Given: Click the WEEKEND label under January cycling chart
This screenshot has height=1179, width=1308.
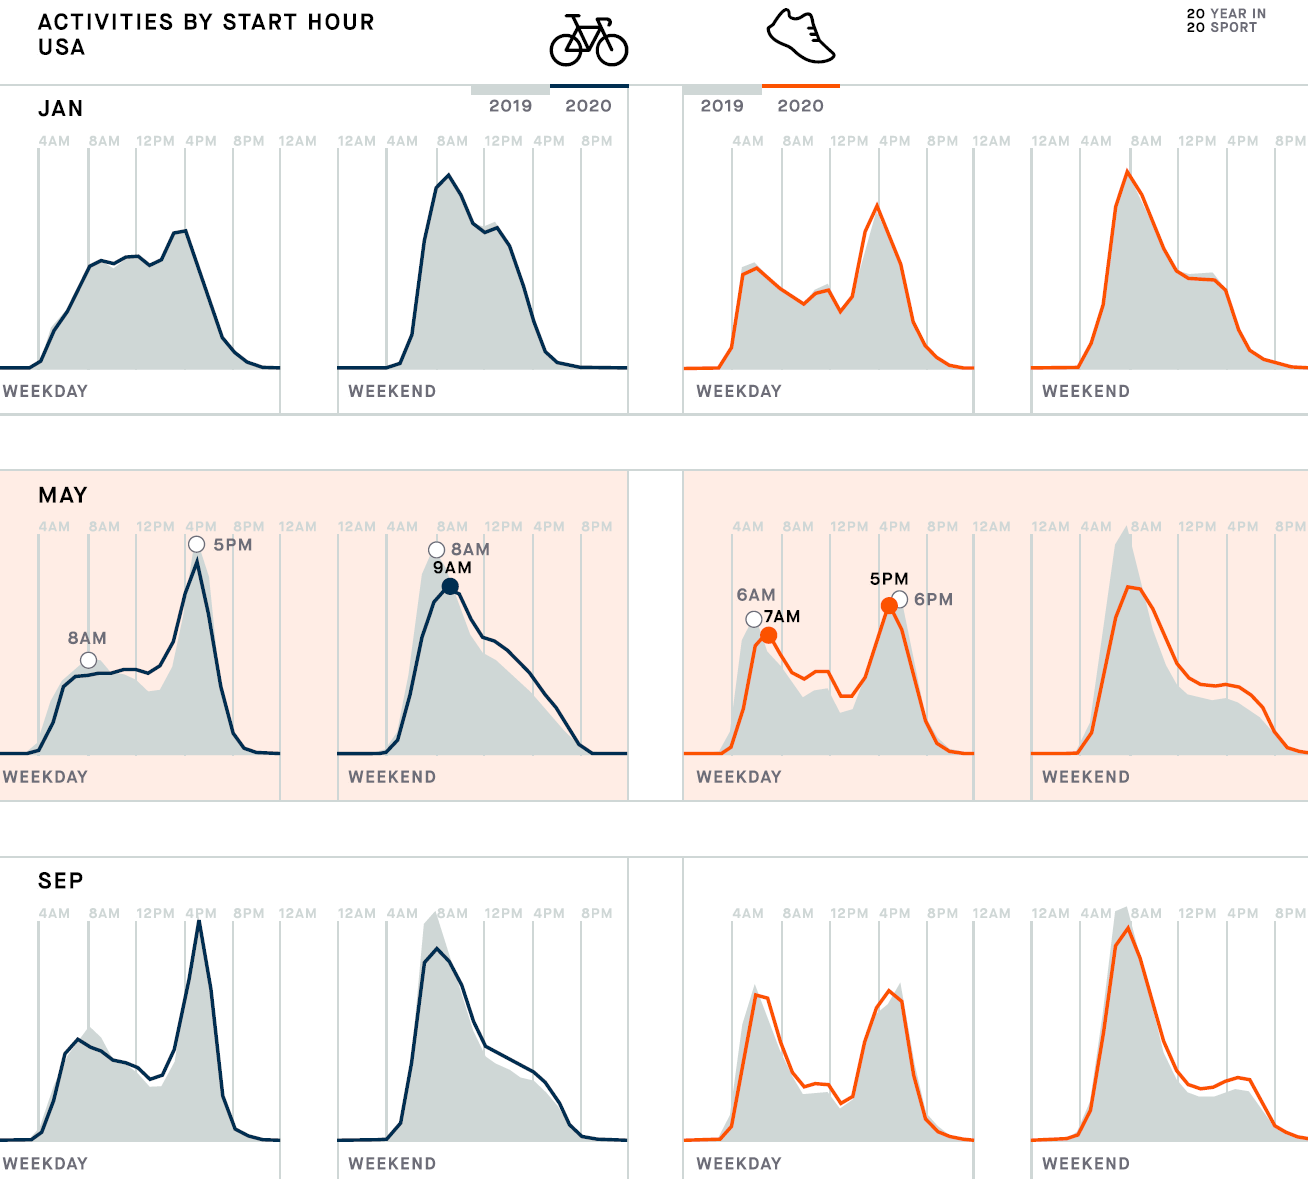Looking at the screenshot, I should click(x=392, y=391).
